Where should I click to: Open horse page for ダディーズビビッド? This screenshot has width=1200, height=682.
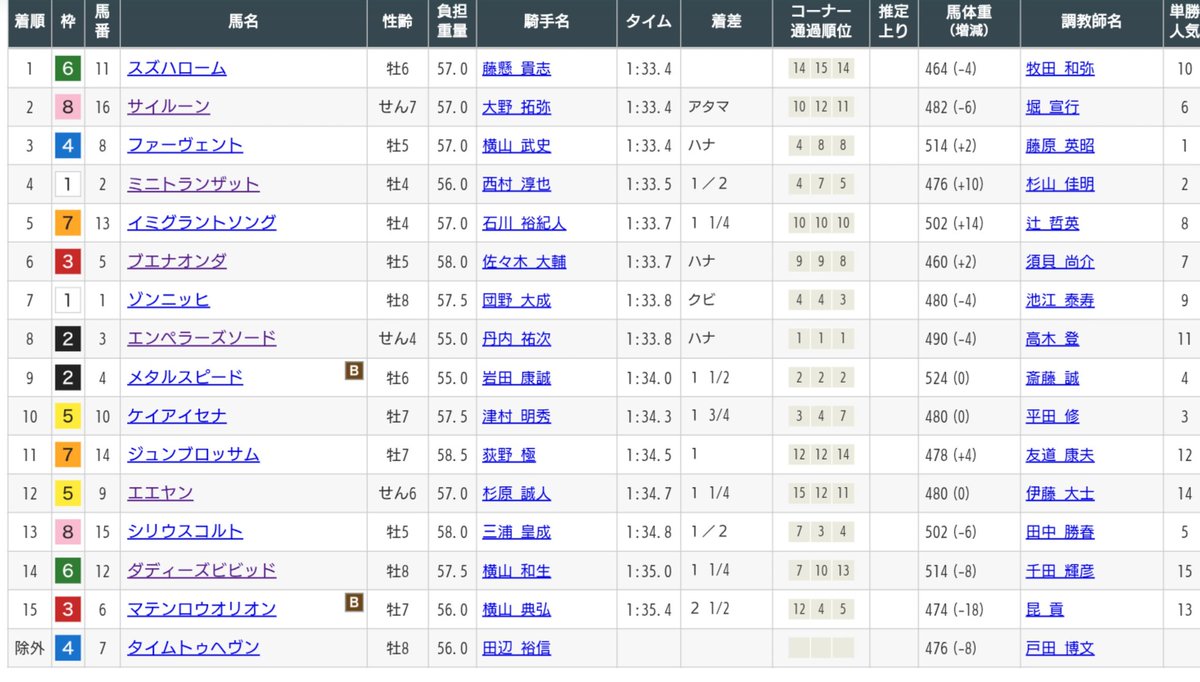coord(201,571)
